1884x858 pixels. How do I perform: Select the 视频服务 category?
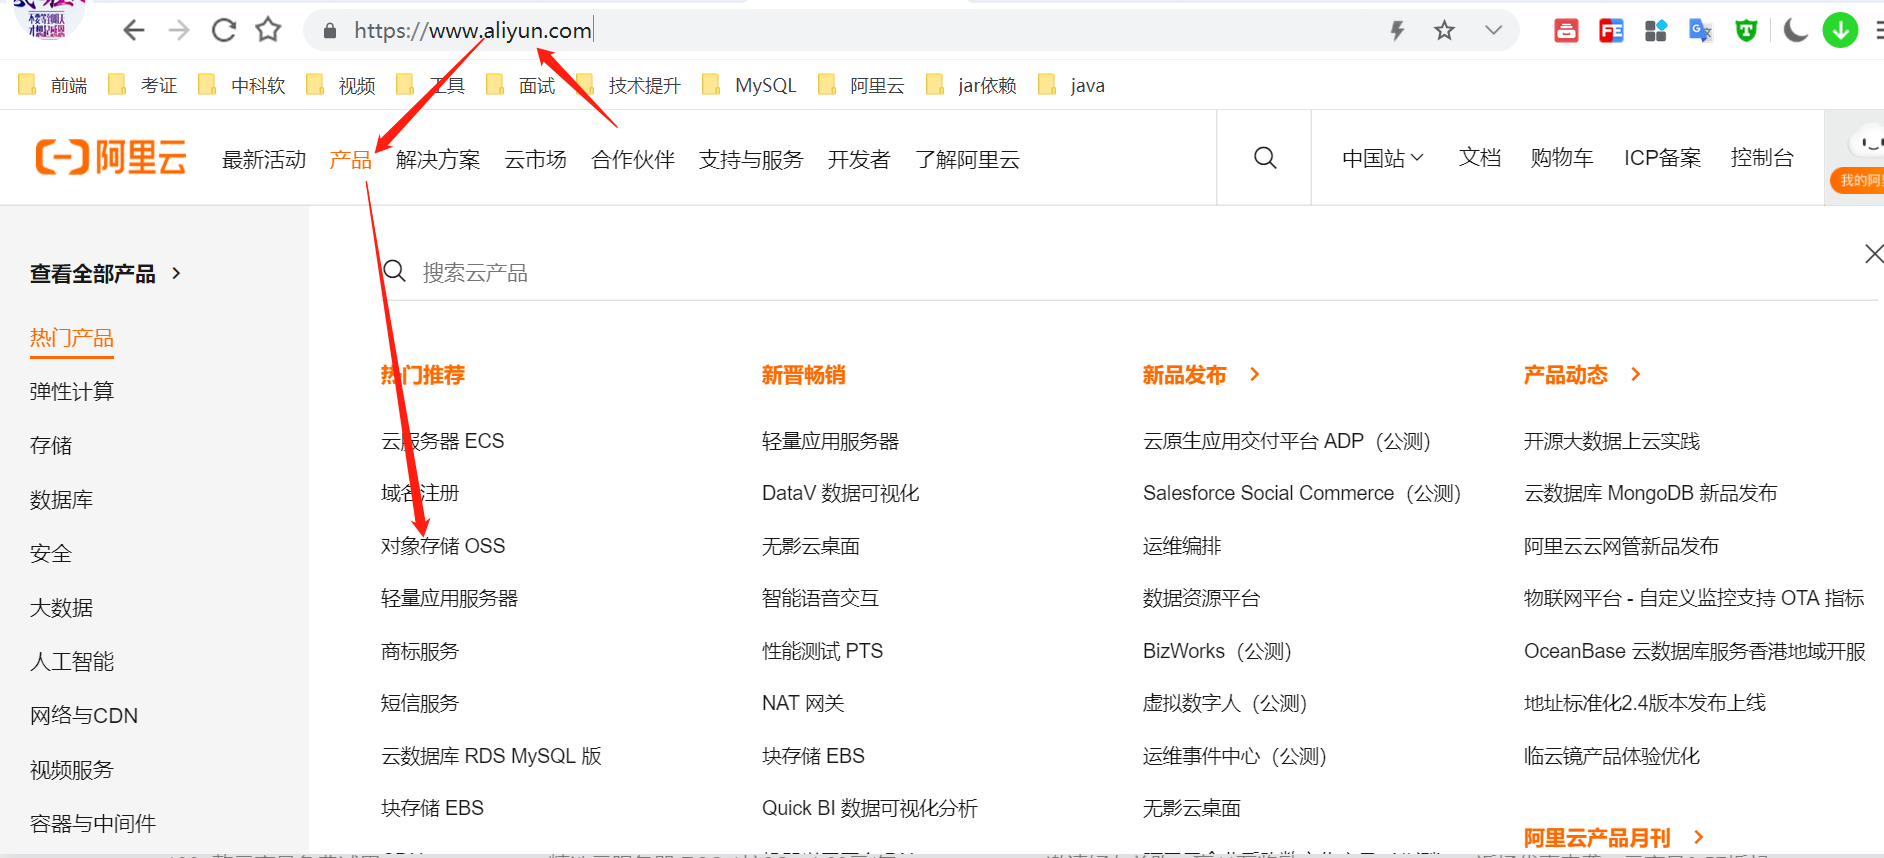(72, 770)
